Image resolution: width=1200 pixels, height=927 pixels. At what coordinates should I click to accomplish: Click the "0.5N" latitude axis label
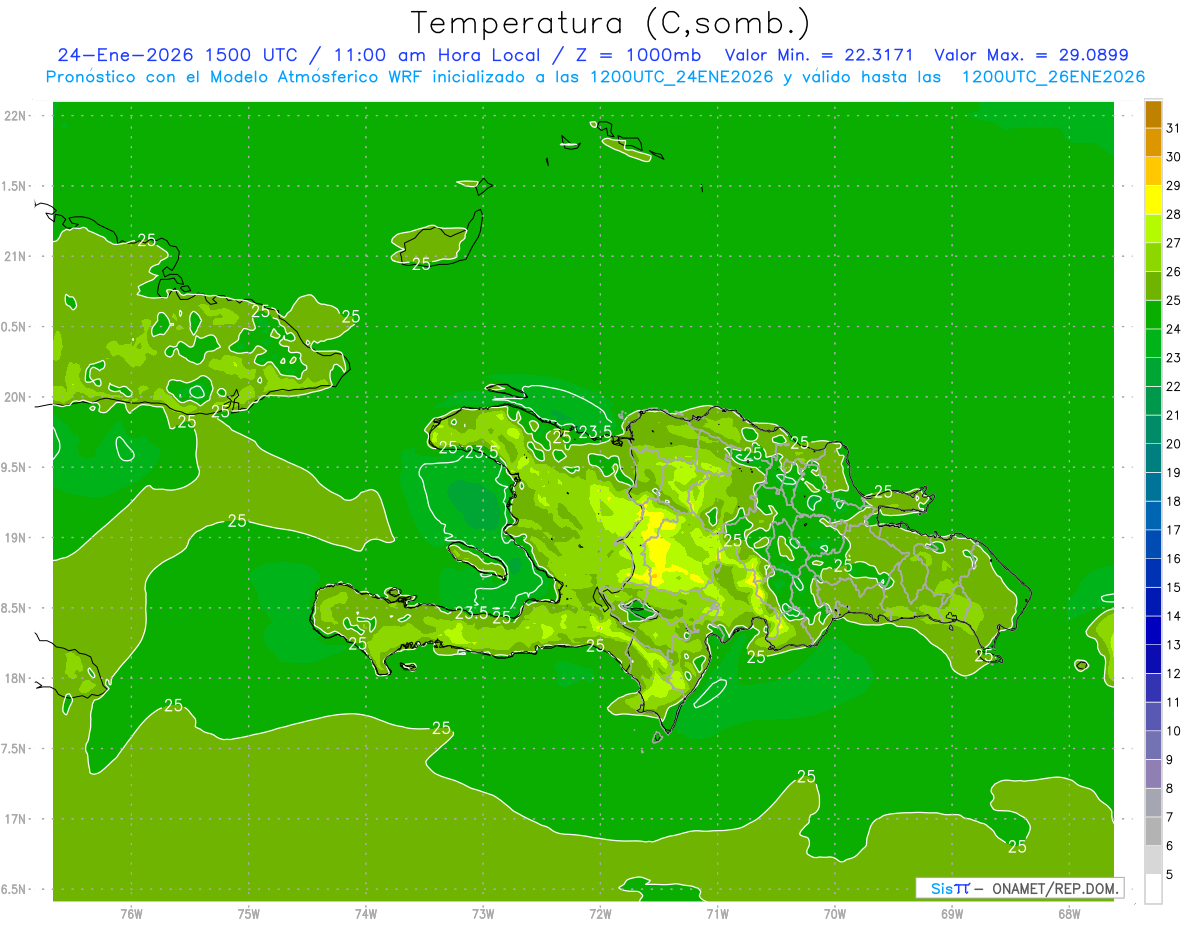[15, 327]
